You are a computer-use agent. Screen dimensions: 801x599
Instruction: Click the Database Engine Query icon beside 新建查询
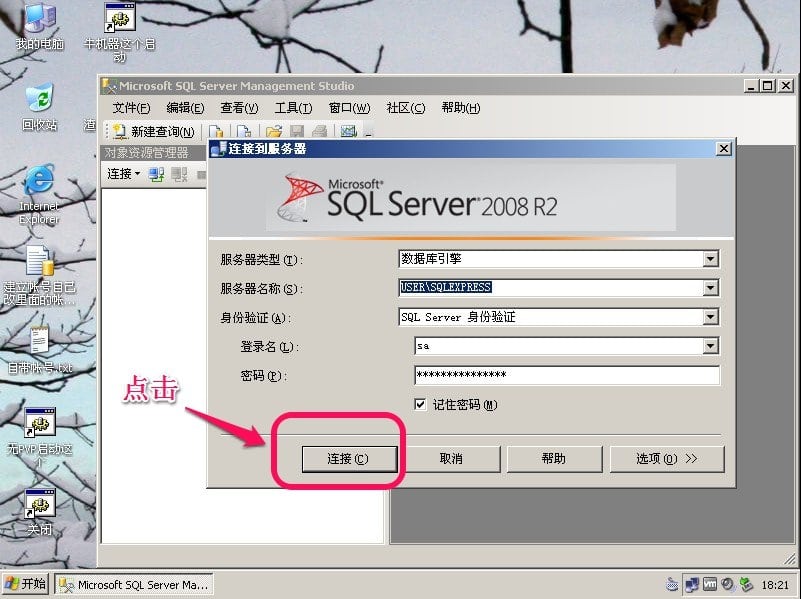(x=218, y=131)
